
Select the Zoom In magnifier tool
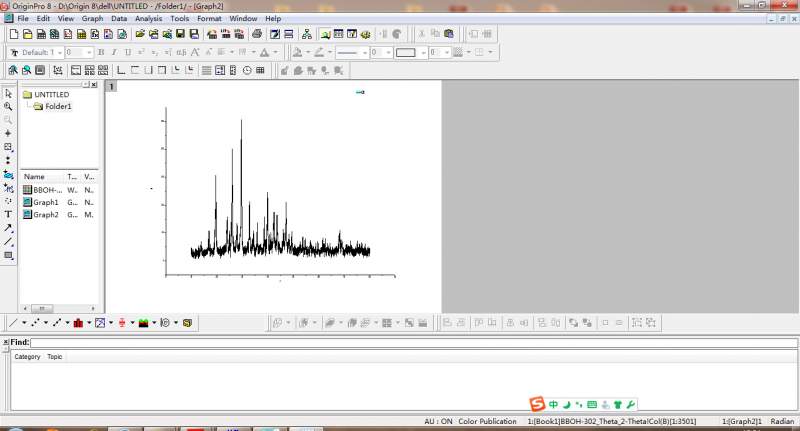(x=8, y=106)
